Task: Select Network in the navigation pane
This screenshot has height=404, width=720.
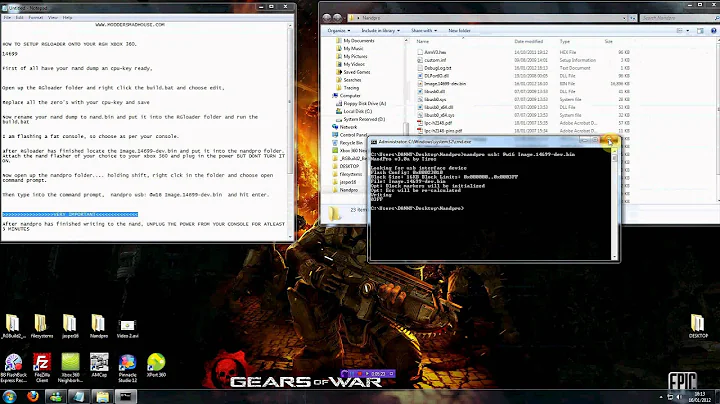Action: (x=348, y=127)
